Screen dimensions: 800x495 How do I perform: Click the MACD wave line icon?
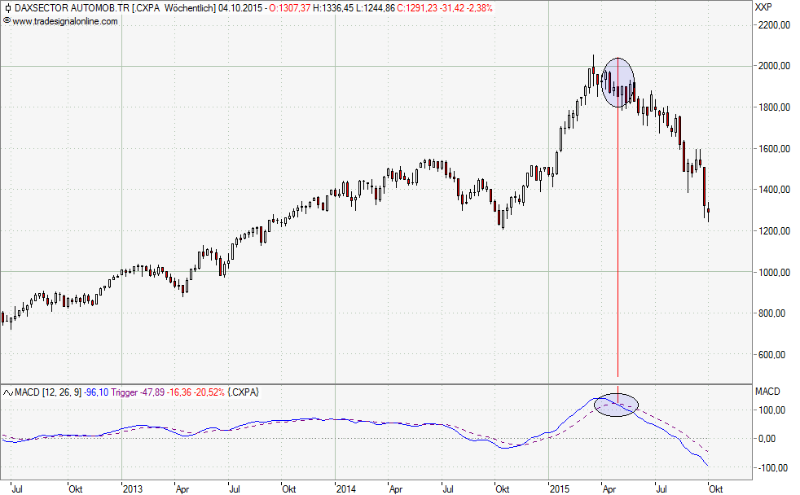tap(7, 392)
